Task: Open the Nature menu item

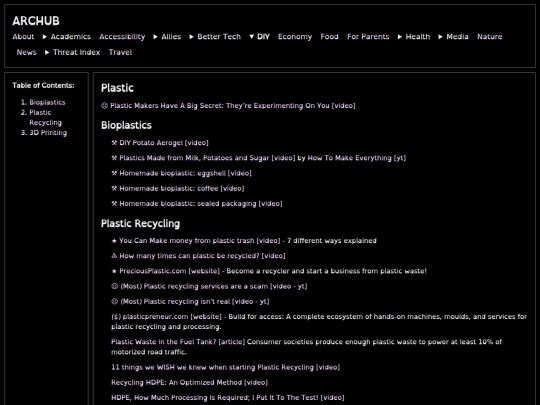Action: [489, 37]
